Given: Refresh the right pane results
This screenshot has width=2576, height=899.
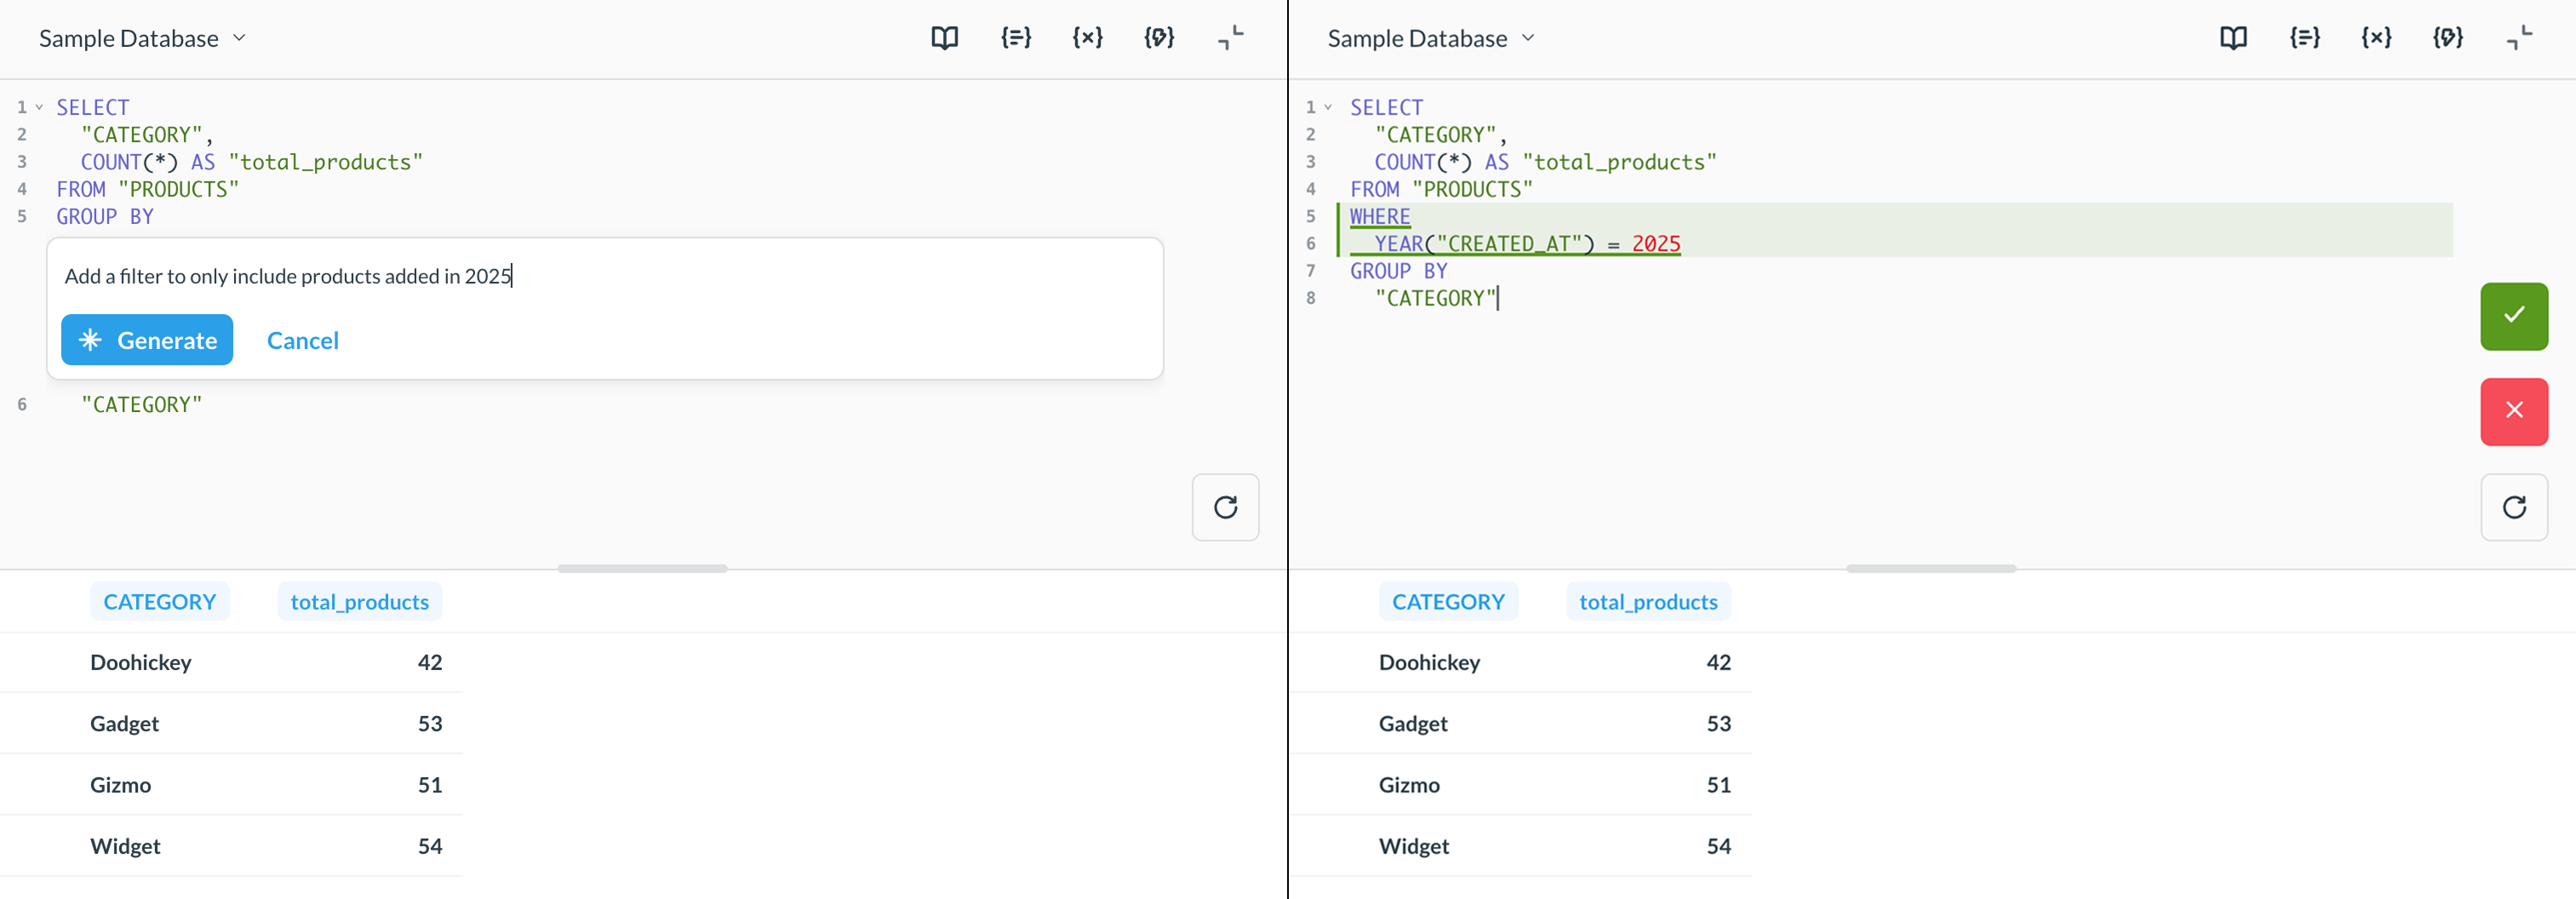Looking at the screenshot, I should coord(2513,507).
